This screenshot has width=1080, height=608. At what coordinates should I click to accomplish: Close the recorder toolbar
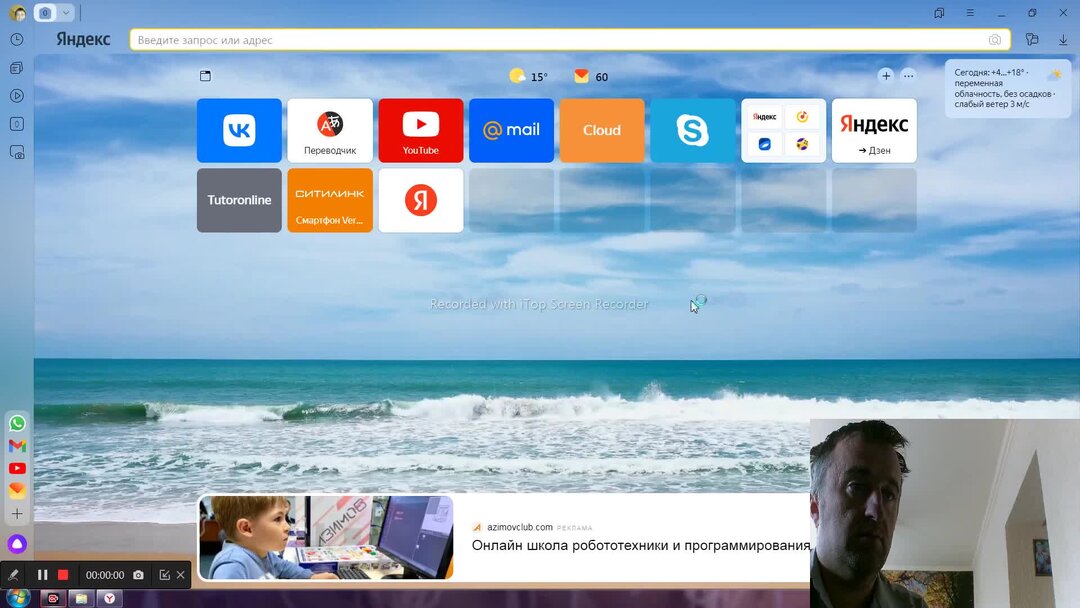coord(180,575)
